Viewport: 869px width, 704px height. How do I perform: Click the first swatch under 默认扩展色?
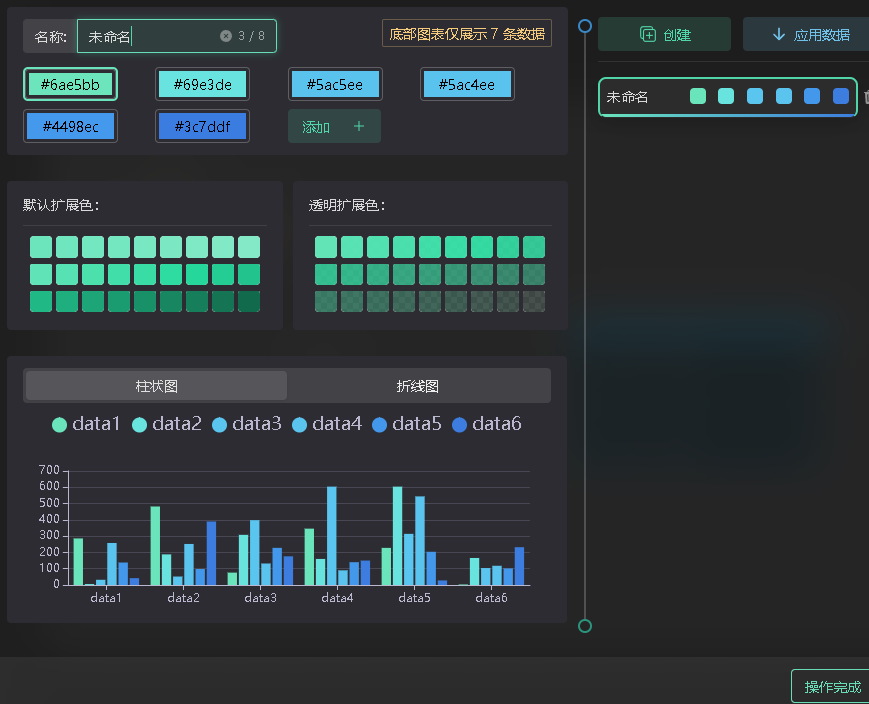pyautogui.click(x=41, y=247)
